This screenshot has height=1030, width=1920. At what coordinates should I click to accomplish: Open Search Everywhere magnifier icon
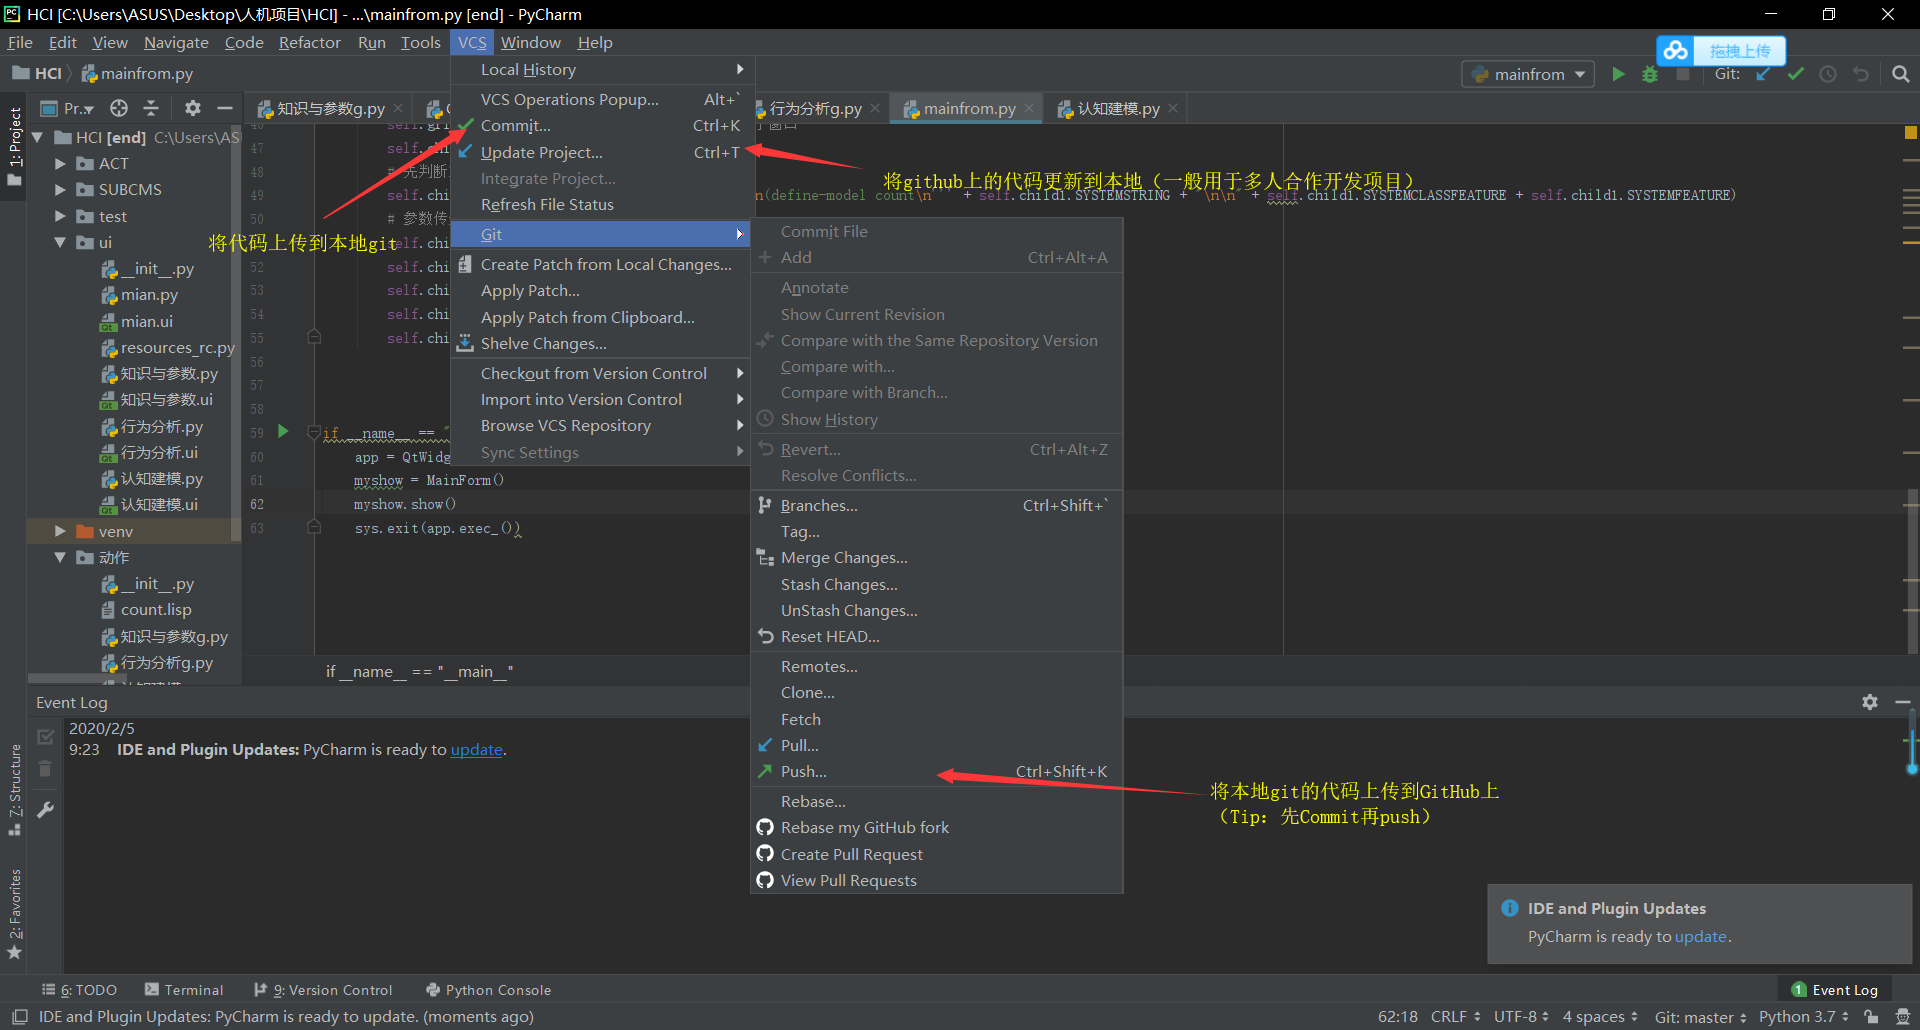click(1901, 74)
